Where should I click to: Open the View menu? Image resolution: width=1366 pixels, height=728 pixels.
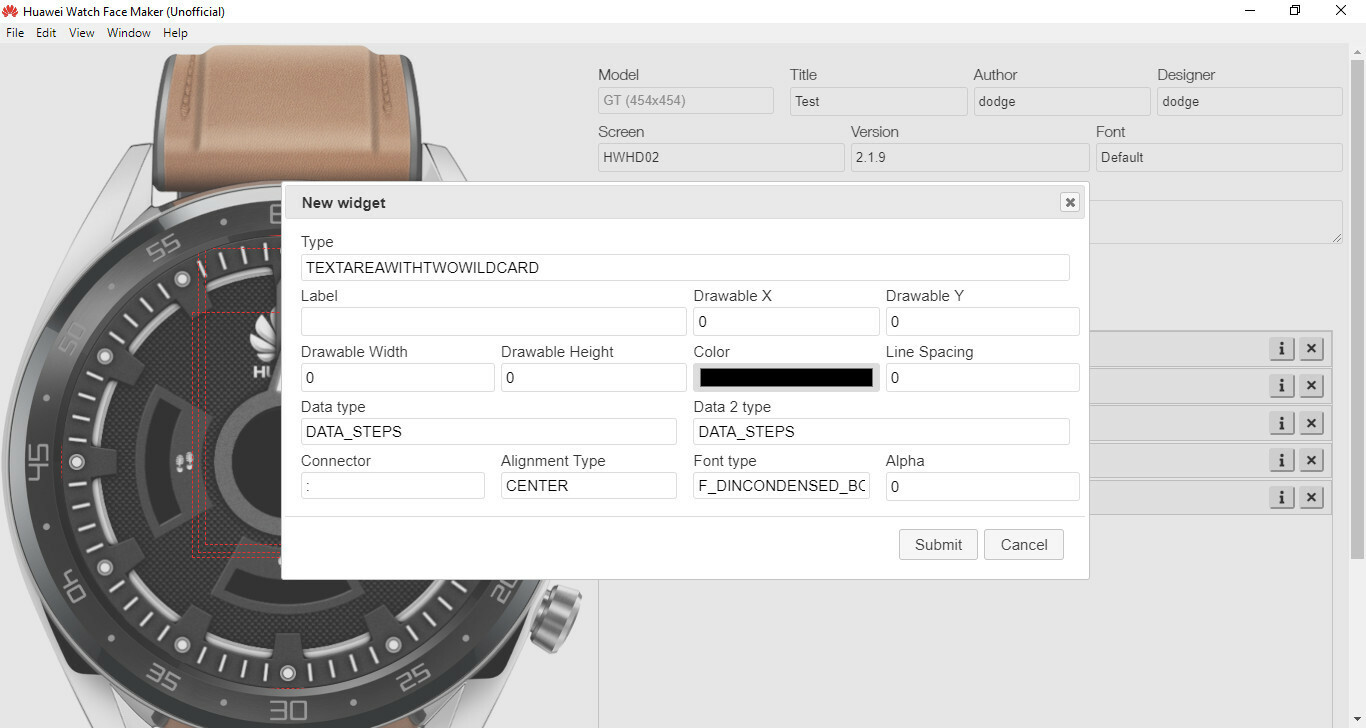click(x=82, y=33)
